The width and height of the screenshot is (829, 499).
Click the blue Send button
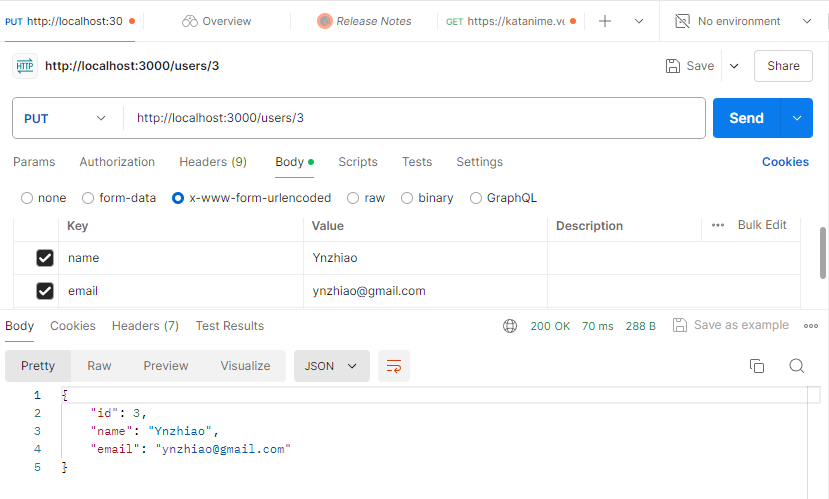click(x=746, y=118)
